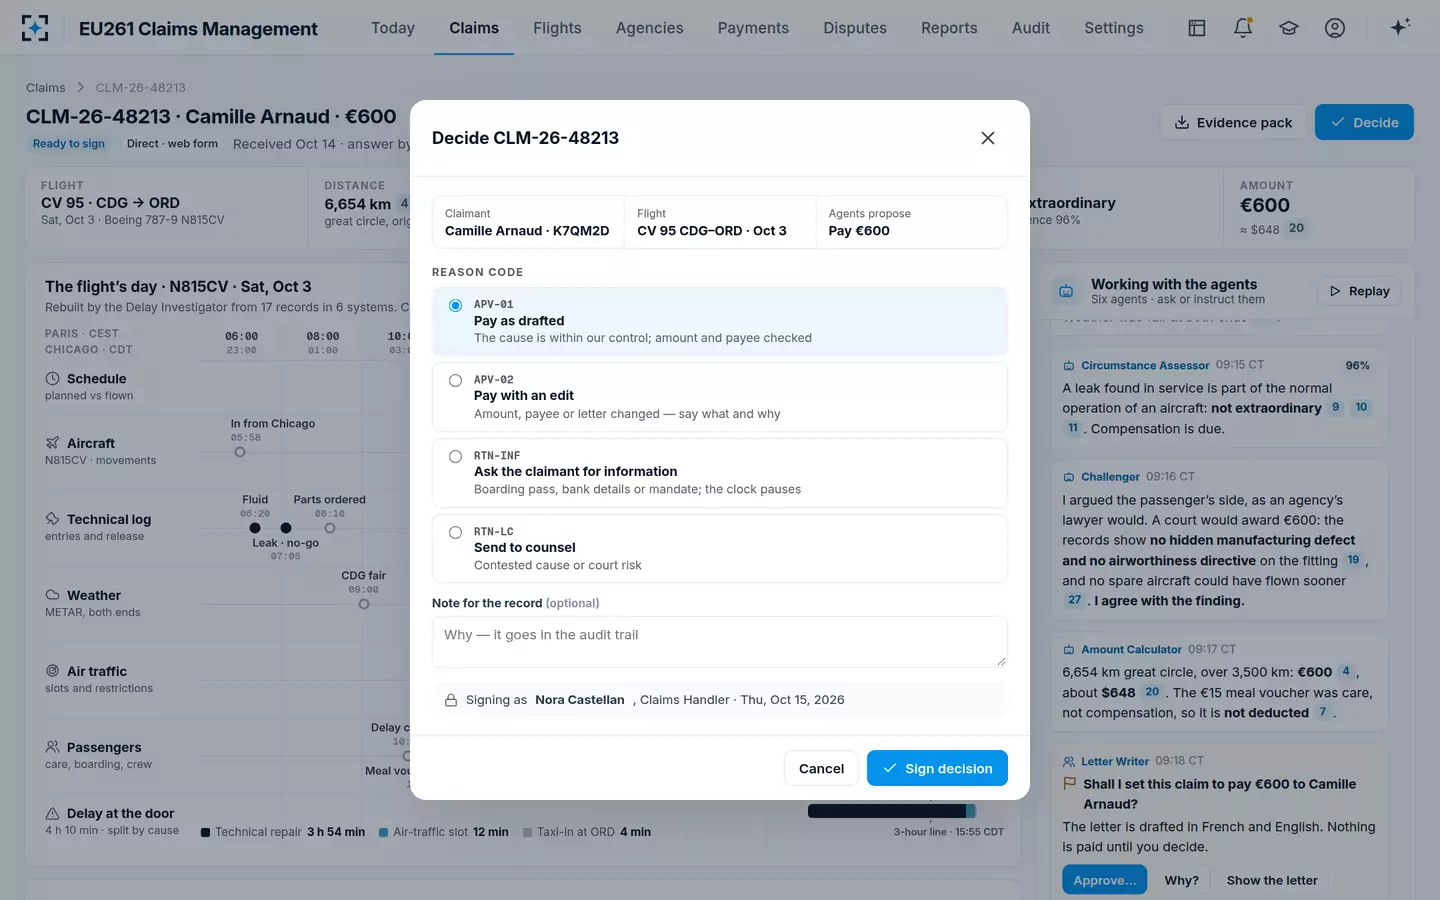Click the Air-traffic slot legend swatch
The width and height of the screenshot is (1440, 900).
point(383,832)
